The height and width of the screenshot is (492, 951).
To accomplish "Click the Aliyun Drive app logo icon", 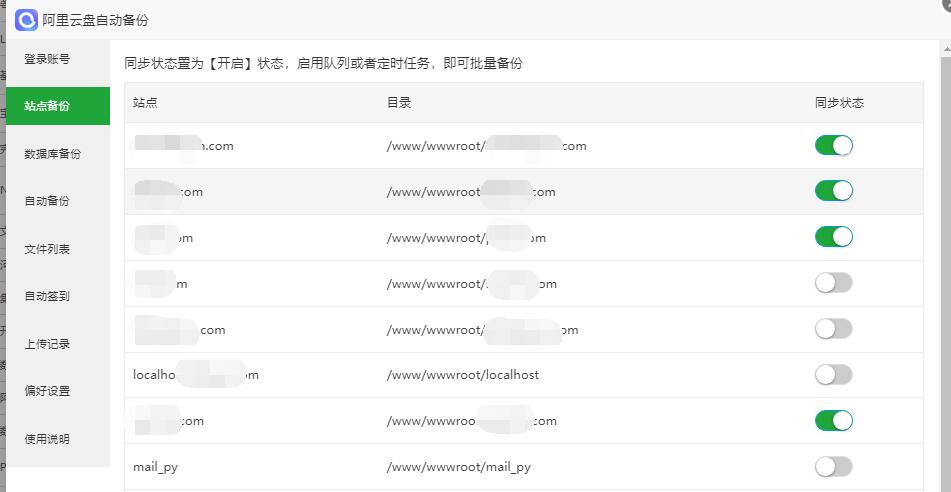I will point(26,20).
